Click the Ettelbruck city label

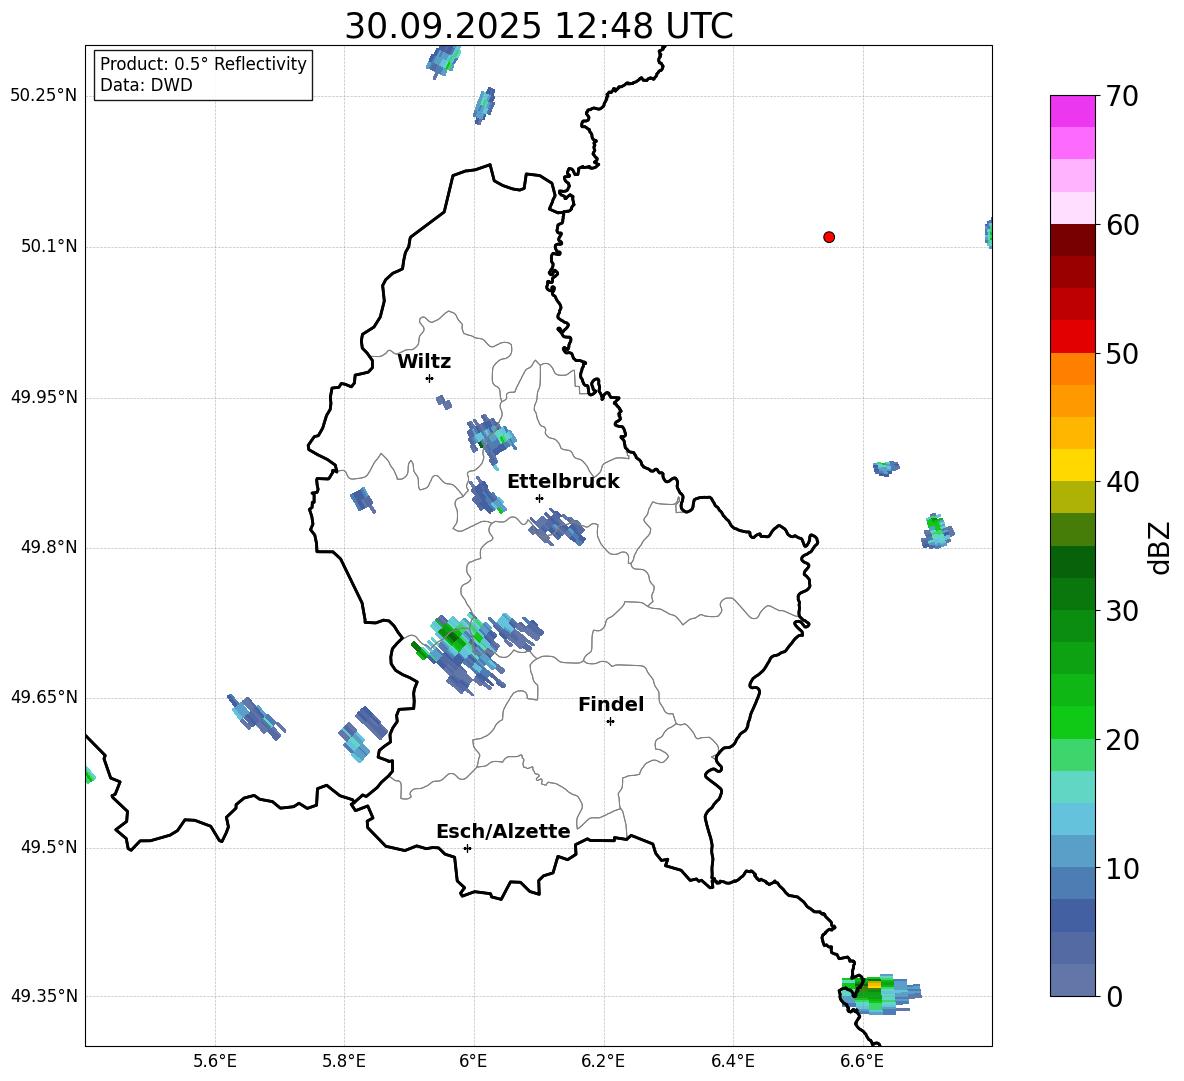pos(563,482)
